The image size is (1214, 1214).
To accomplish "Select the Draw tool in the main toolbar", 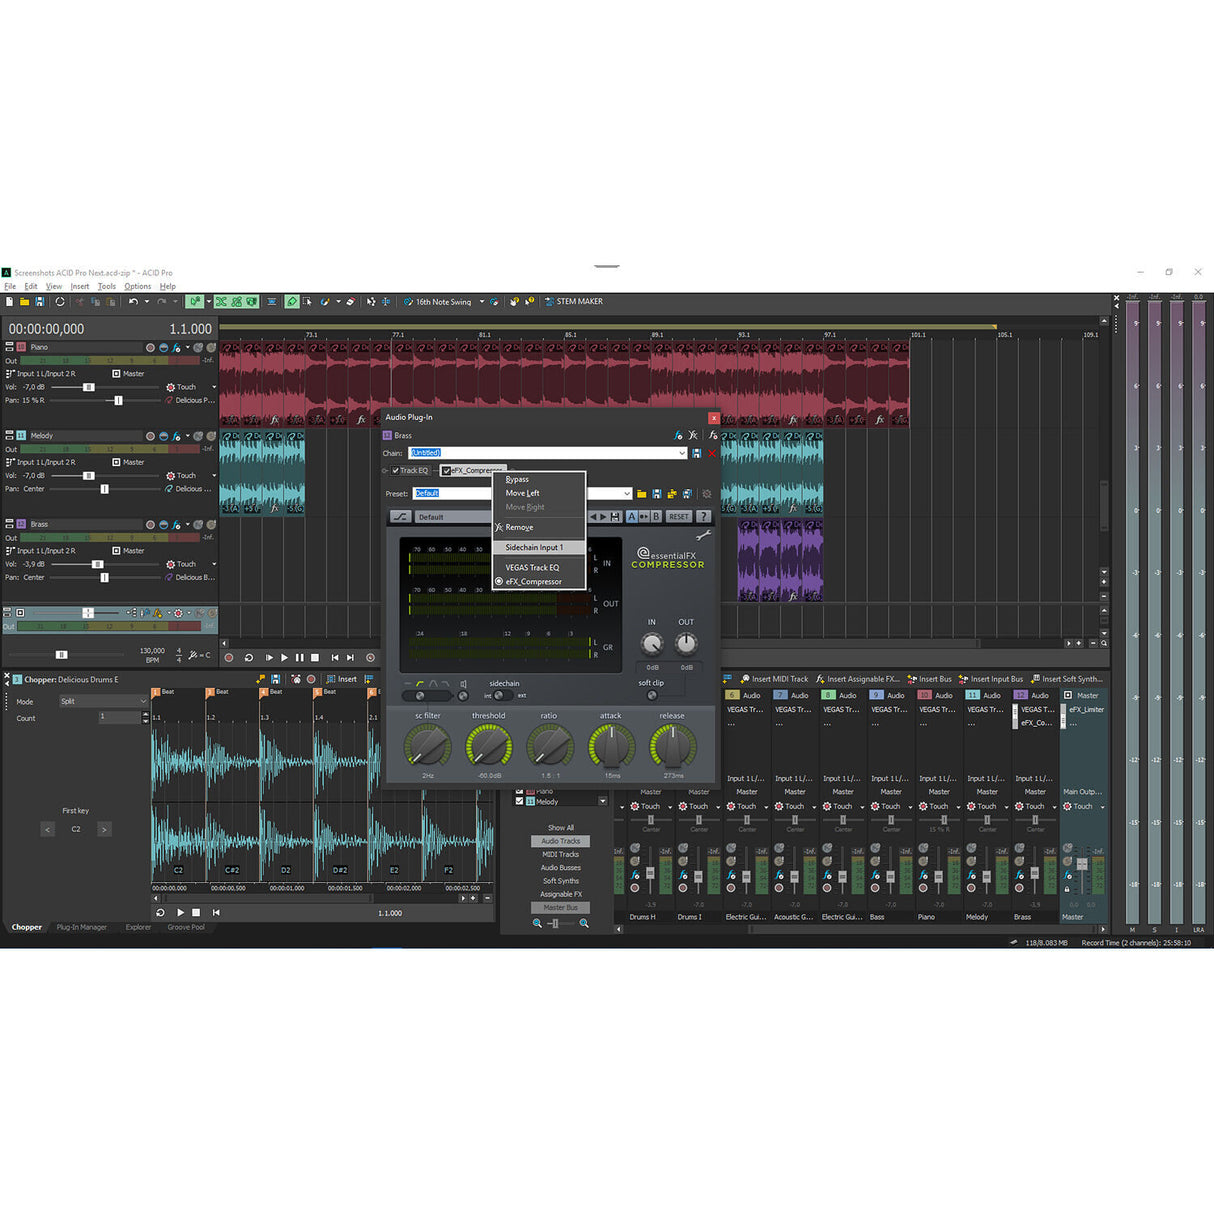I will [292, 301].
